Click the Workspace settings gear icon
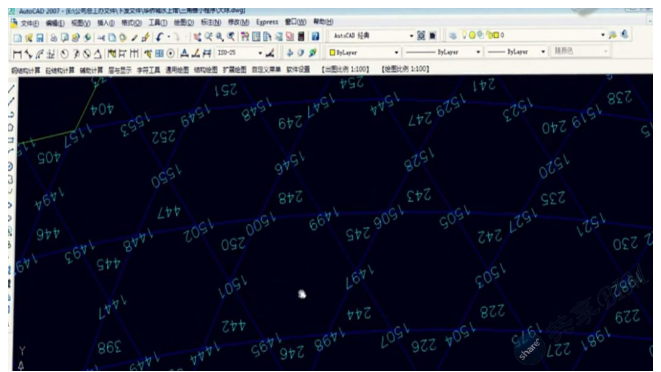 [x=421, y=36]
